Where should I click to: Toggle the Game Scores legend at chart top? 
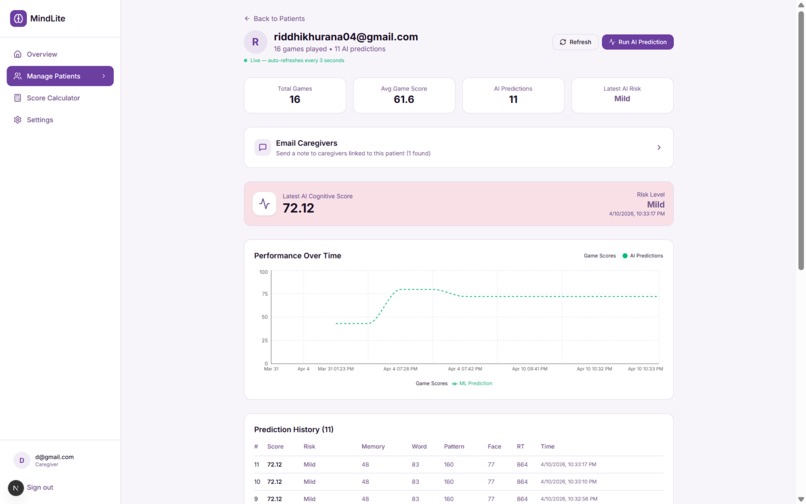click(599, 256)
